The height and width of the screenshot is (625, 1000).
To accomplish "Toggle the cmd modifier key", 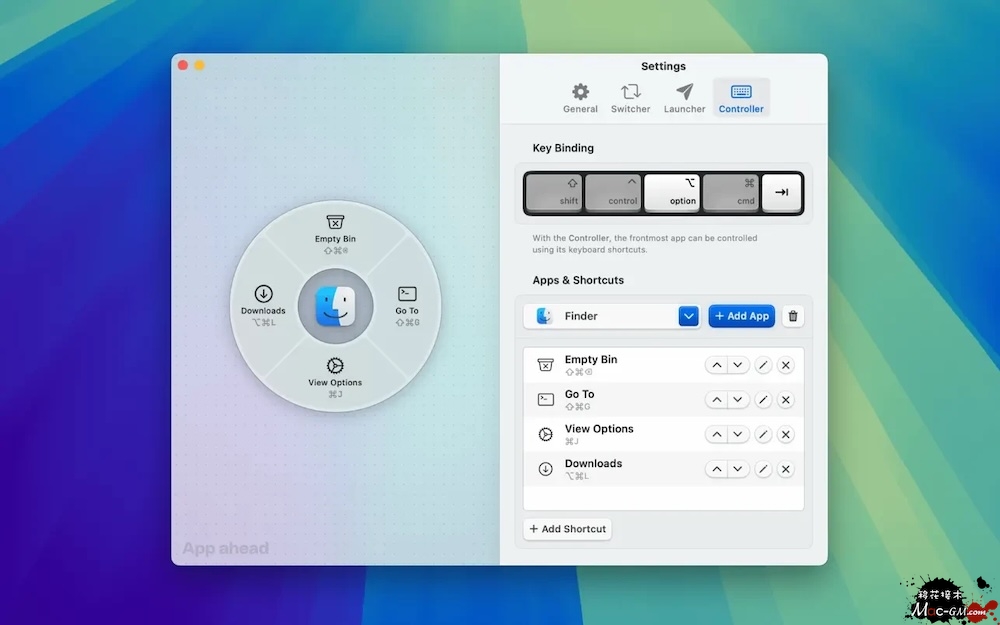I will click(731, 192).
